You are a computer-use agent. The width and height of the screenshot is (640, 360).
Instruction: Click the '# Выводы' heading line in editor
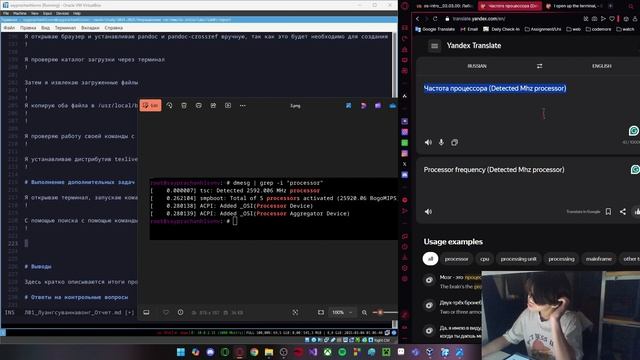point(38,267)
